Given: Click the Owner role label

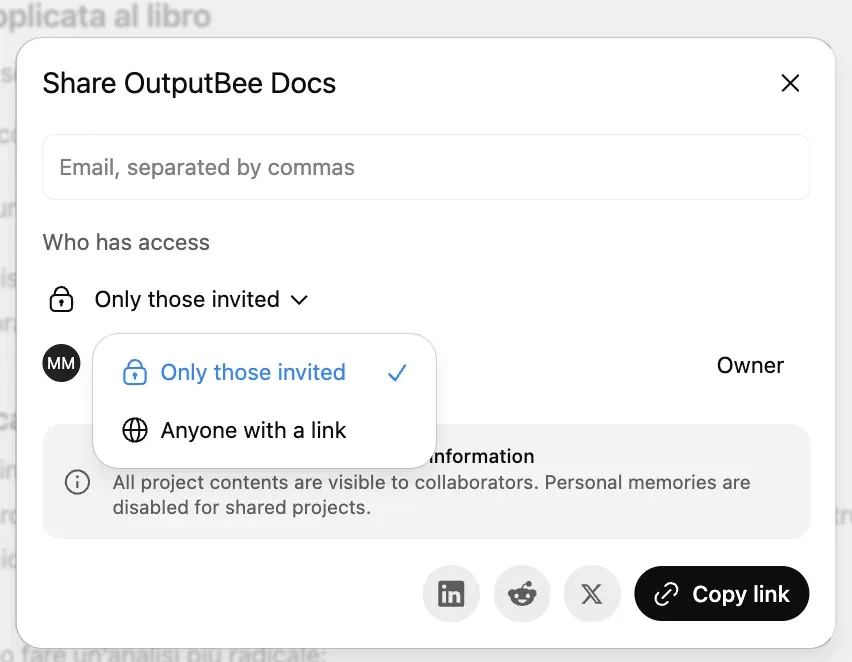Looking at the screenshot, I should (x=750, y=365).
